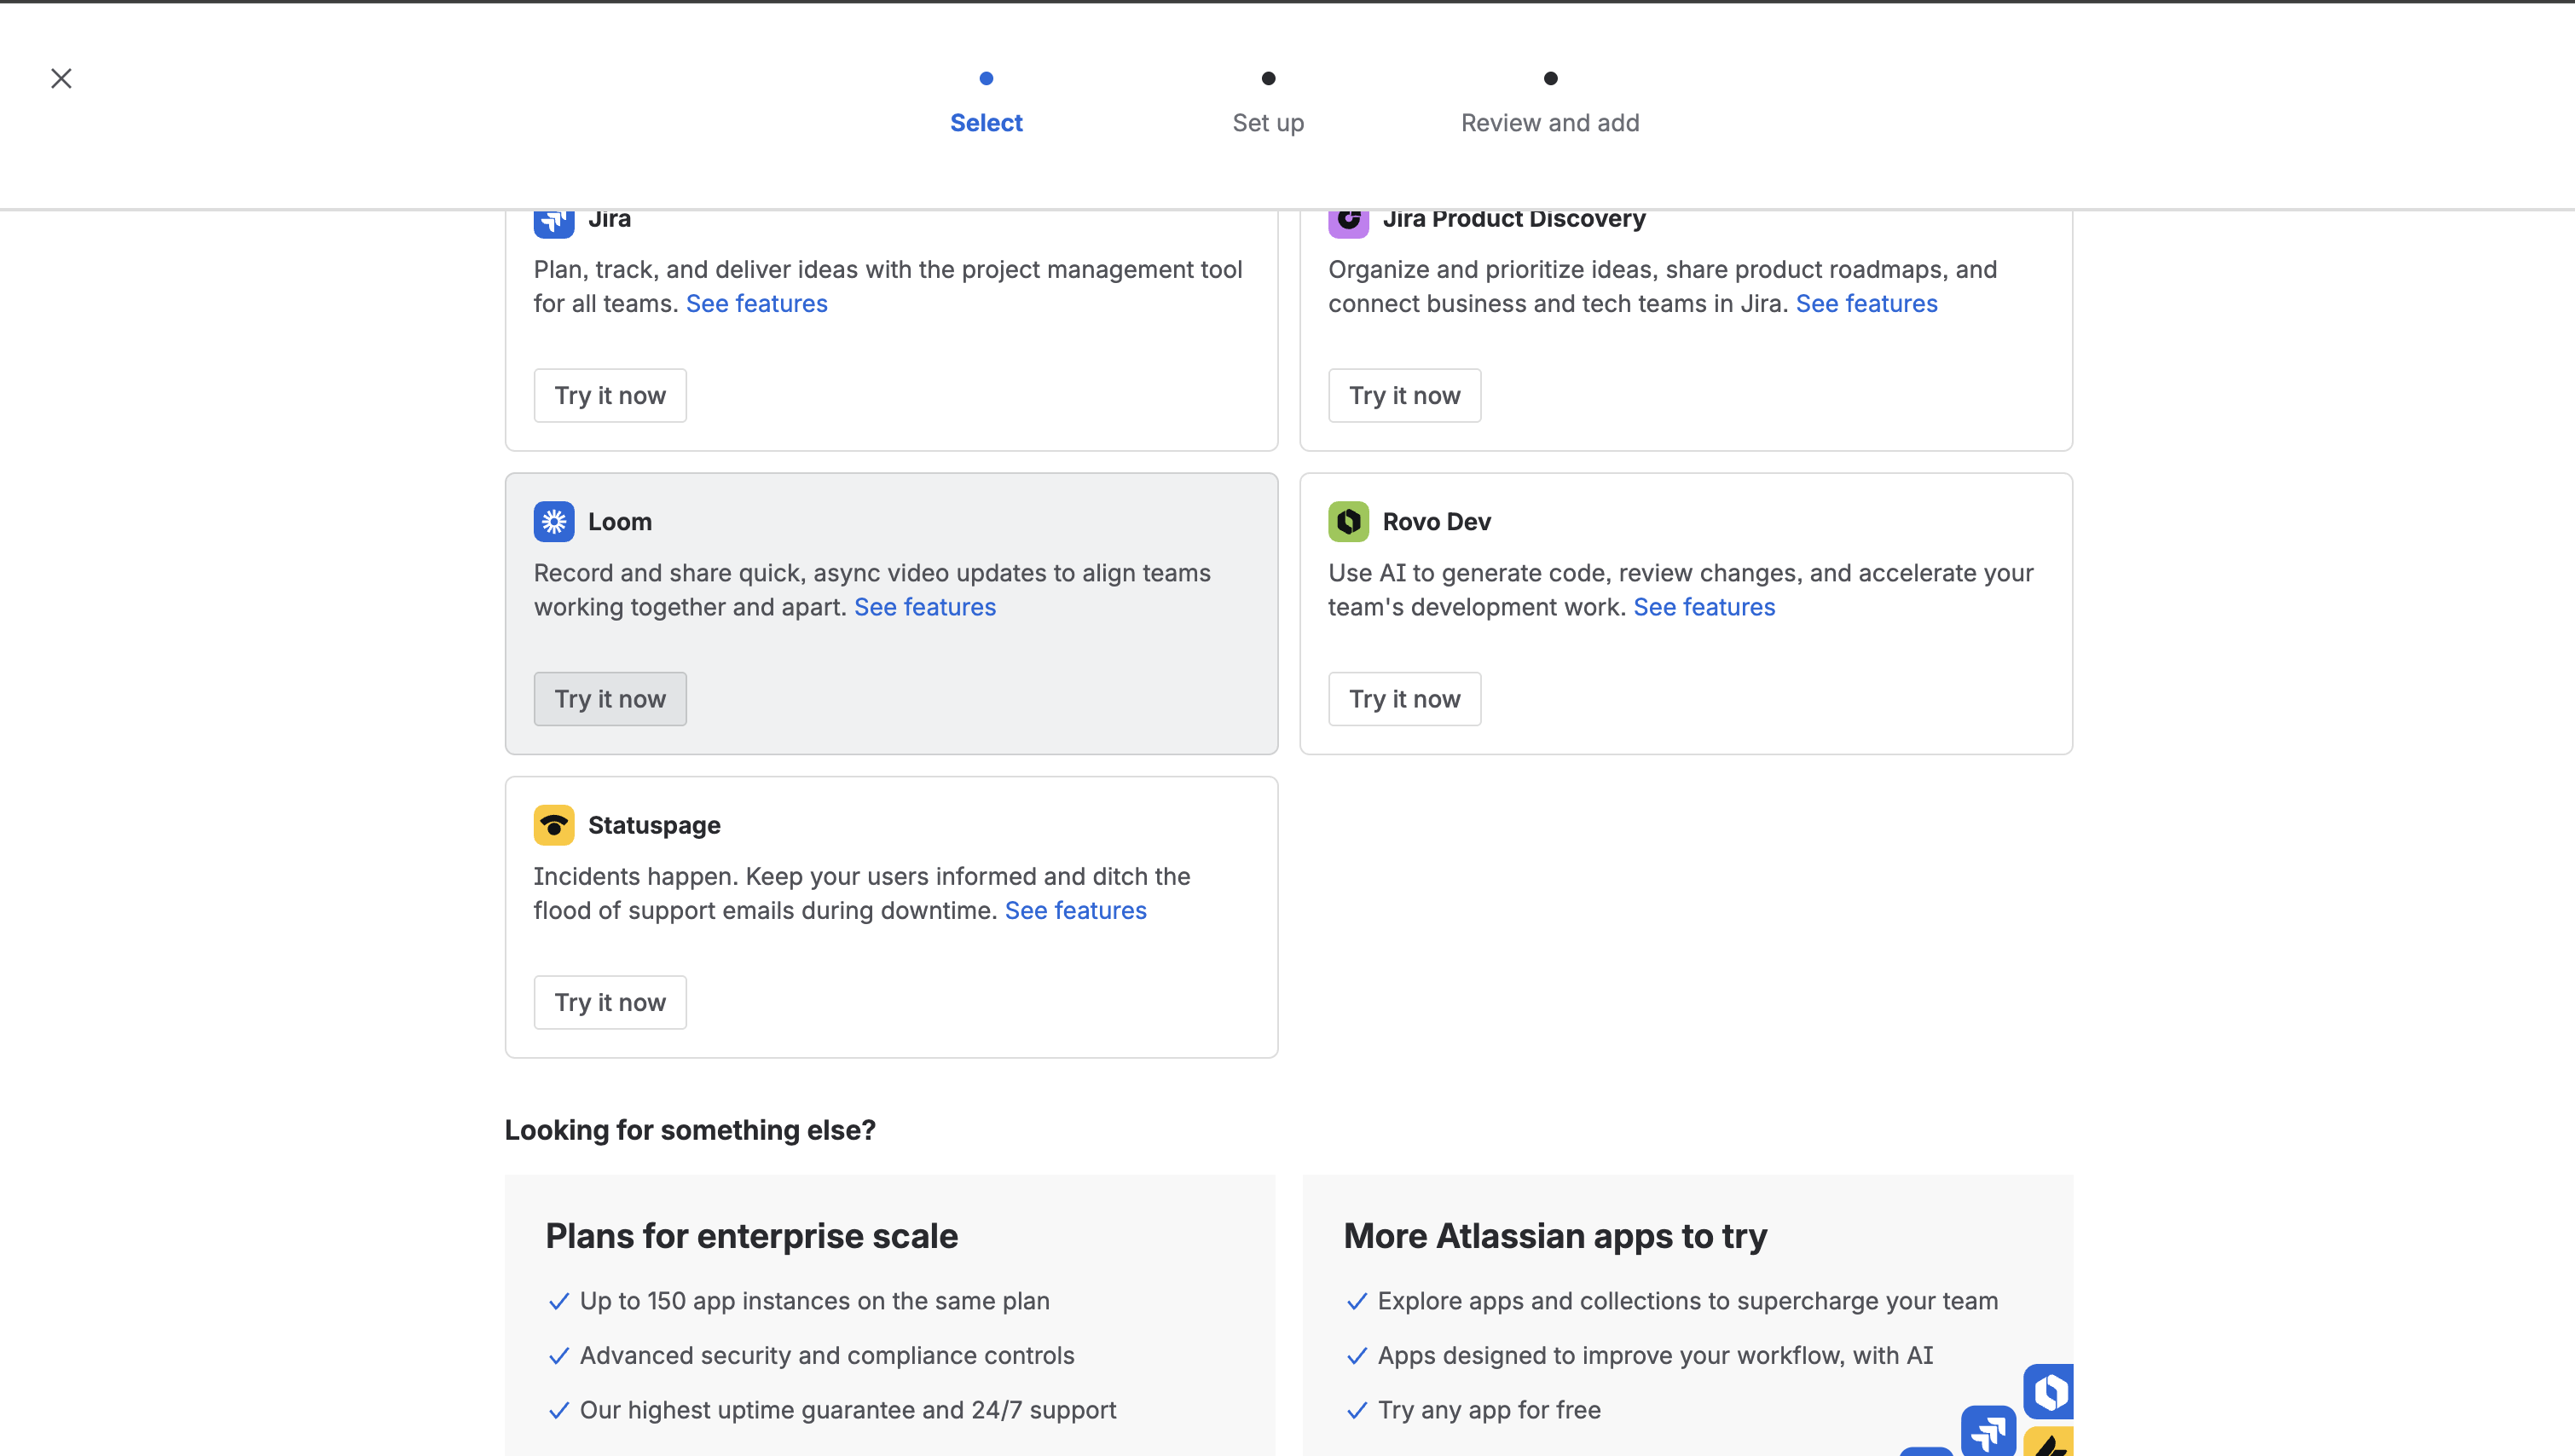Image resolution: width=2575 pixels, height=1456 pixels.
Task: Click the Statuspage card title
Action: 654,825
